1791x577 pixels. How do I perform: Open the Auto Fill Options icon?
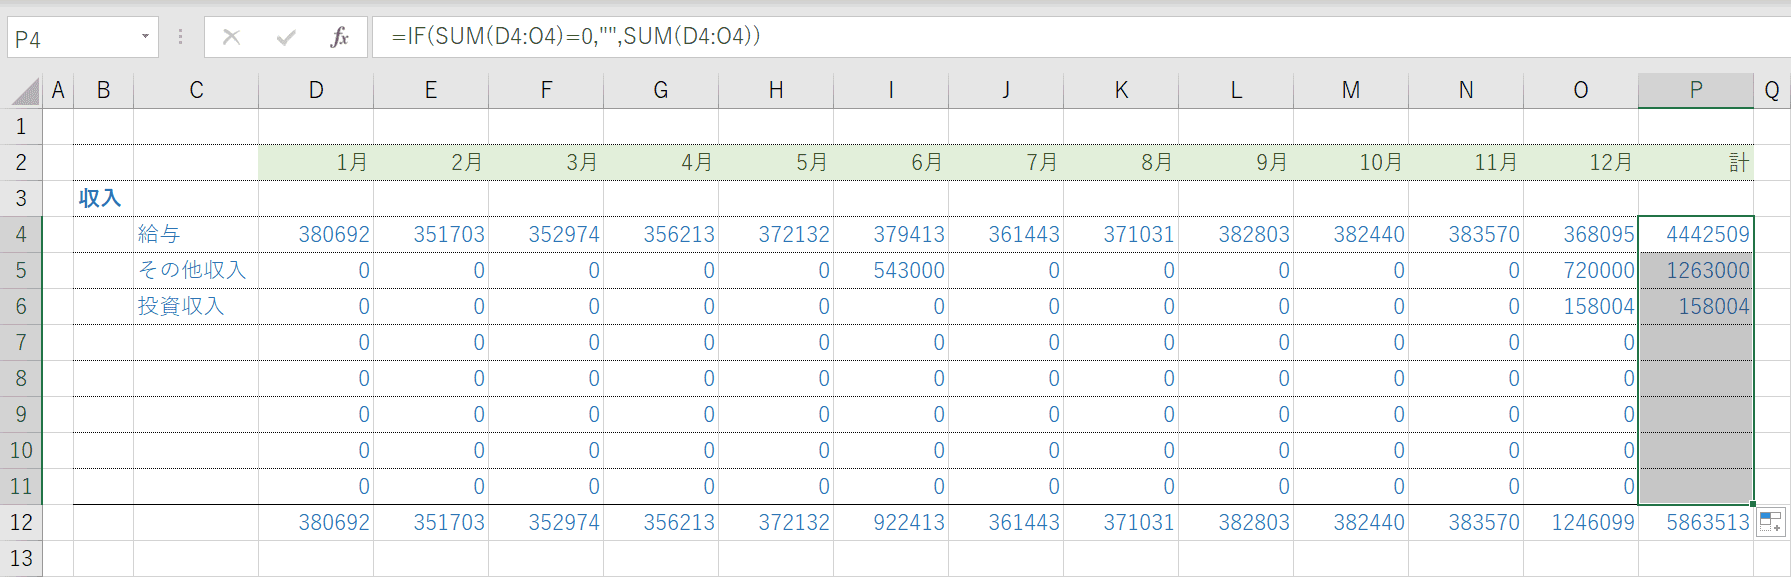[x=1771, y=522]
